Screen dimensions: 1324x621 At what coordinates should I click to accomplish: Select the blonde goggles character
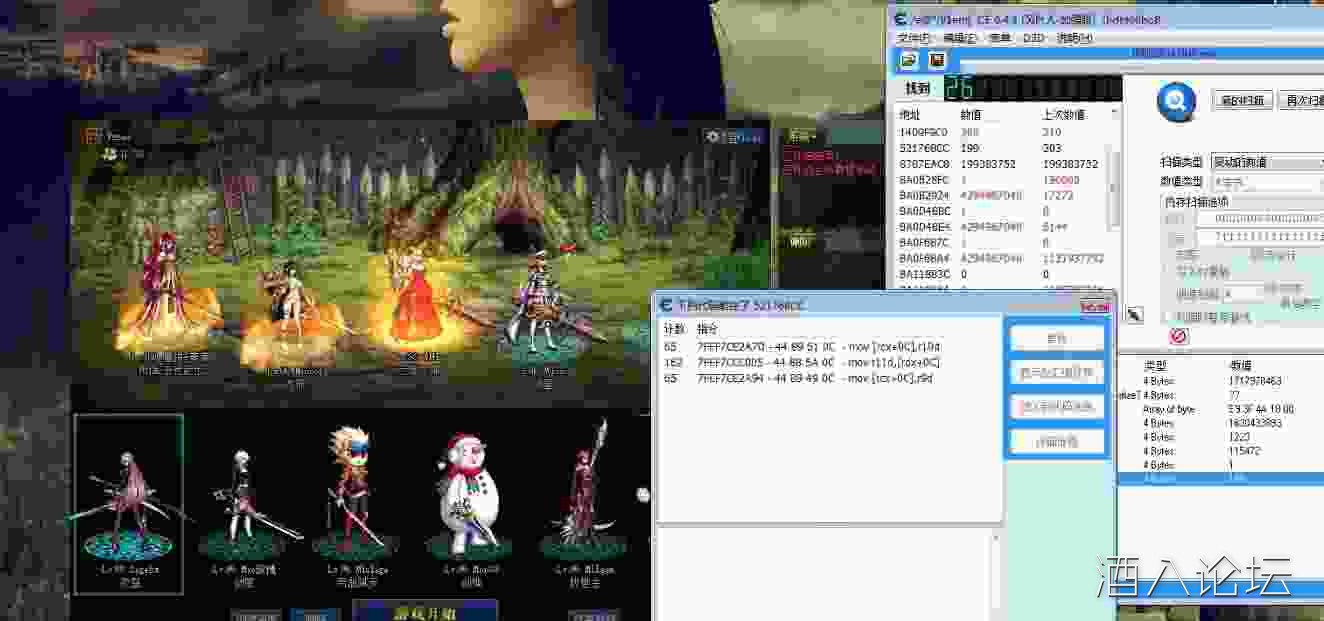click(x=355, y=495)
